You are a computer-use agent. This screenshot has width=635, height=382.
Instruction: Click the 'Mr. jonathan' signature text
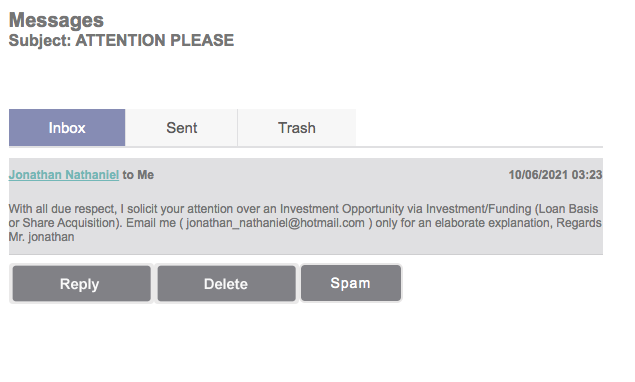41,237
